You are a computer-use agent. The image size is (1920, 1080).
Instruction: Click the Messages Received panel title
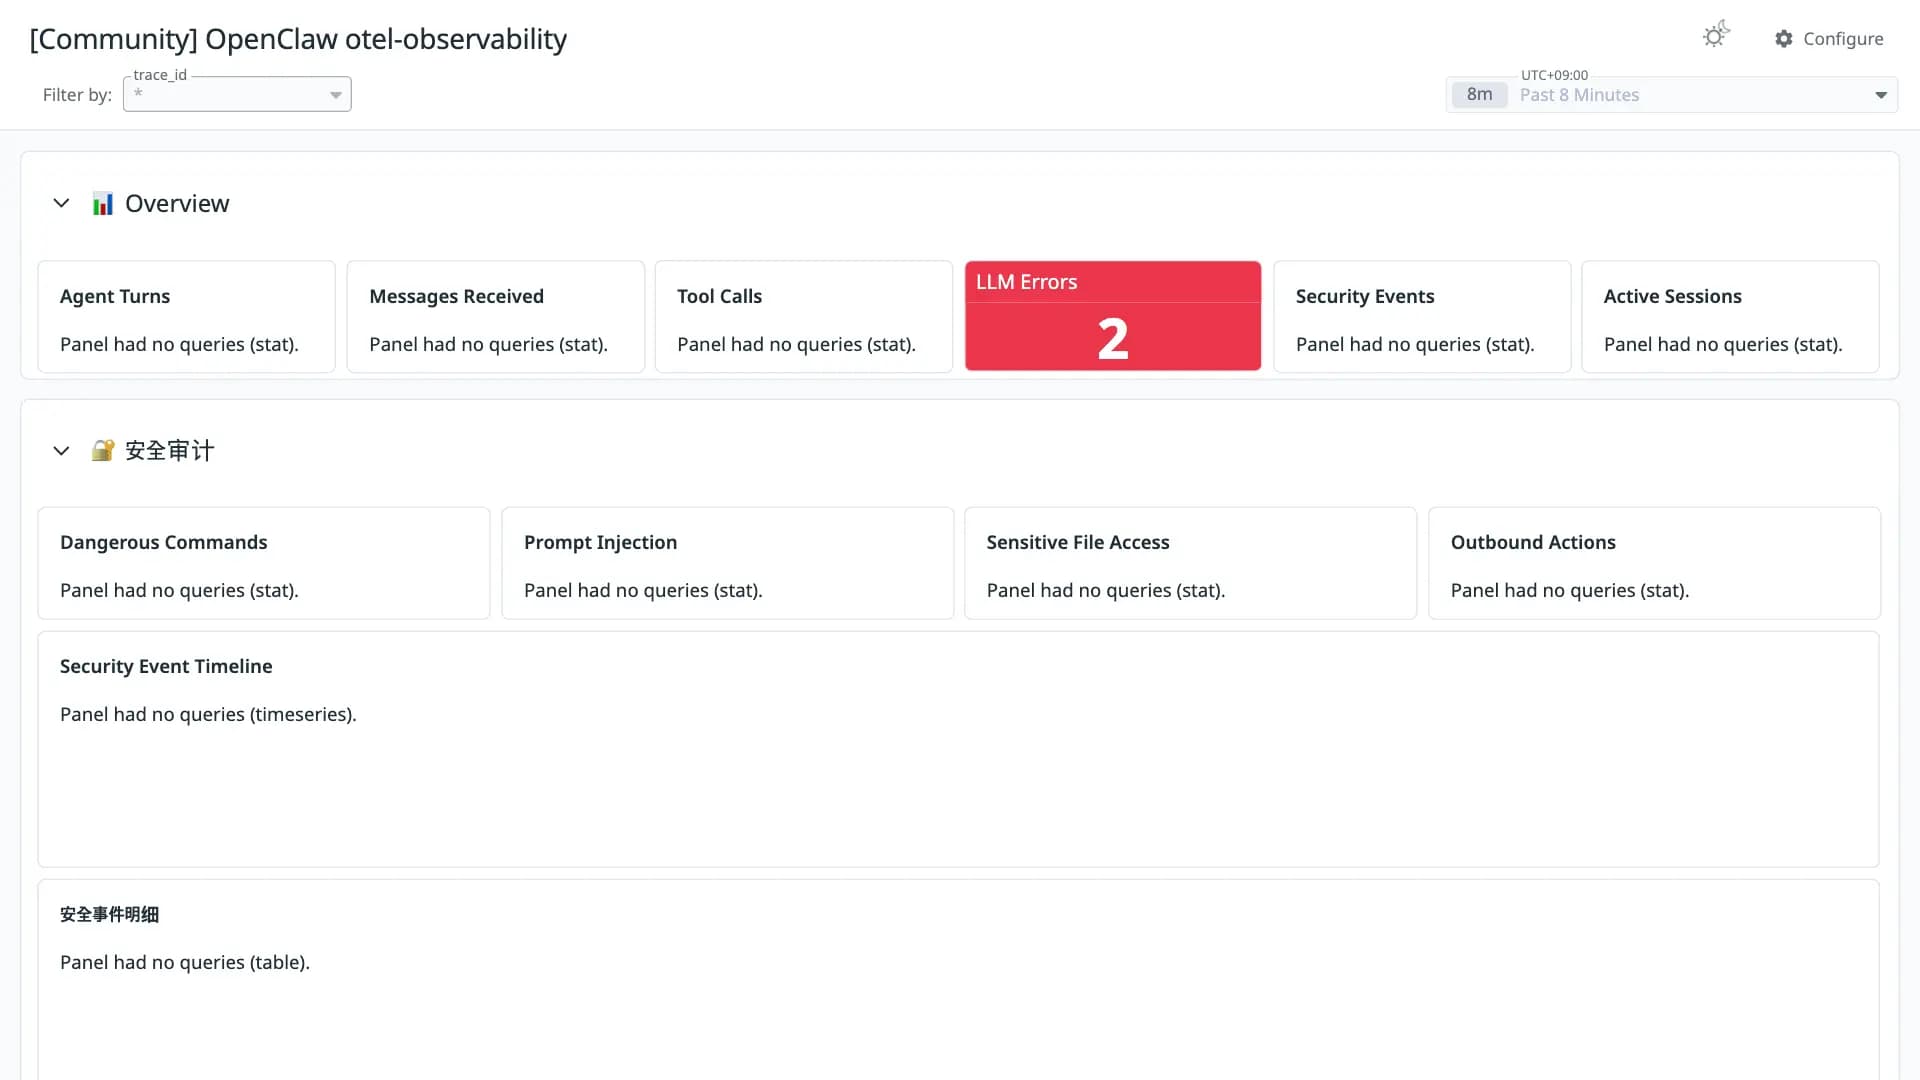point(456,296)
